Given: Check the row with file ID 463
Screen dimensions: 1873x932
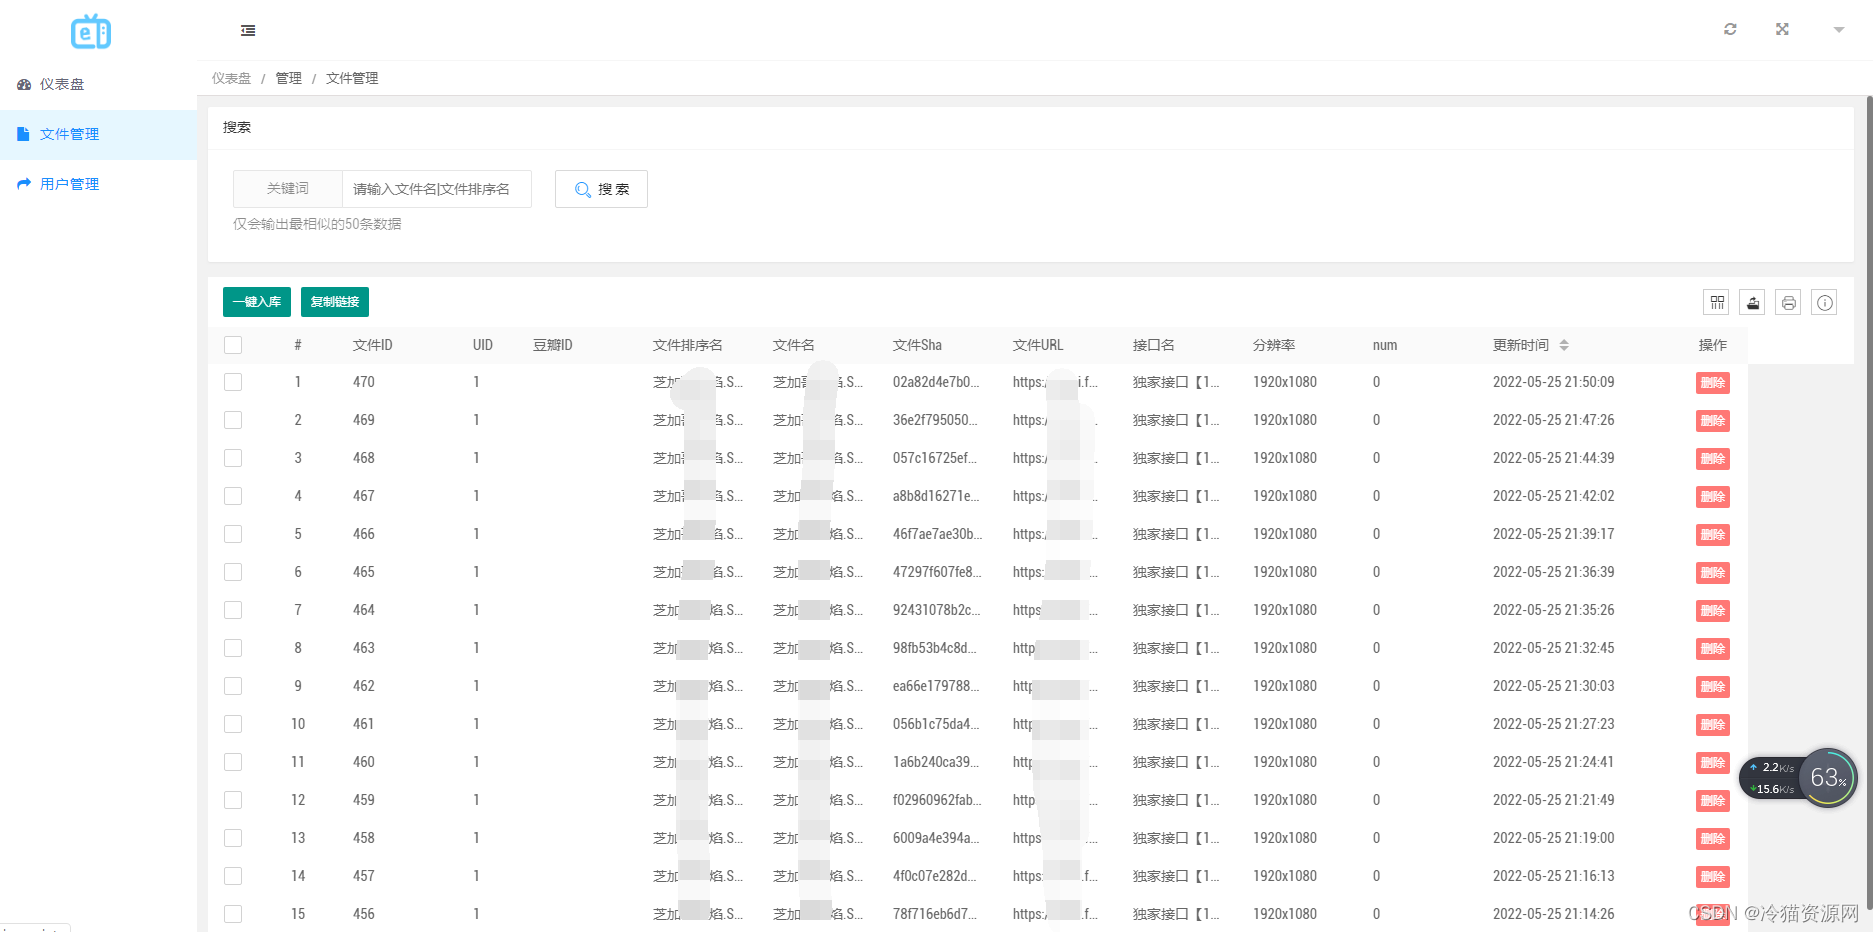Looking at the screenshot, I should (233, 648).
